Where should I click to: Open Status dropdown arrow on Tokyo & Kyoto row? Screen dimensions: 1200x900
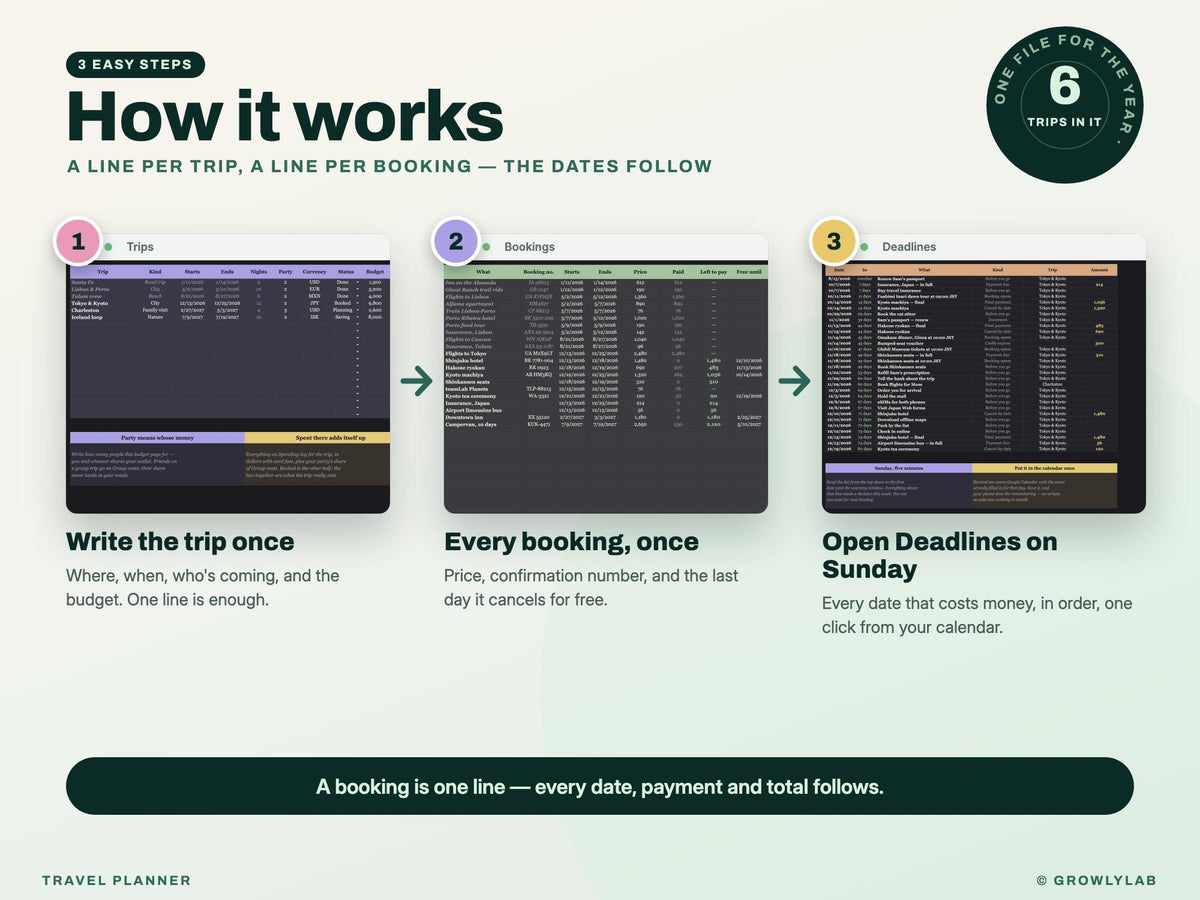[x=357, y=303]
